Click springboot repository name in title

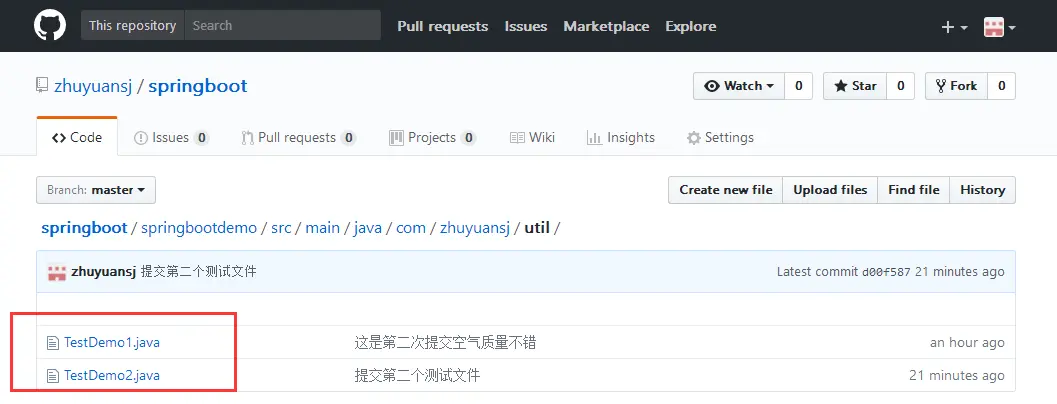[198, 86]
